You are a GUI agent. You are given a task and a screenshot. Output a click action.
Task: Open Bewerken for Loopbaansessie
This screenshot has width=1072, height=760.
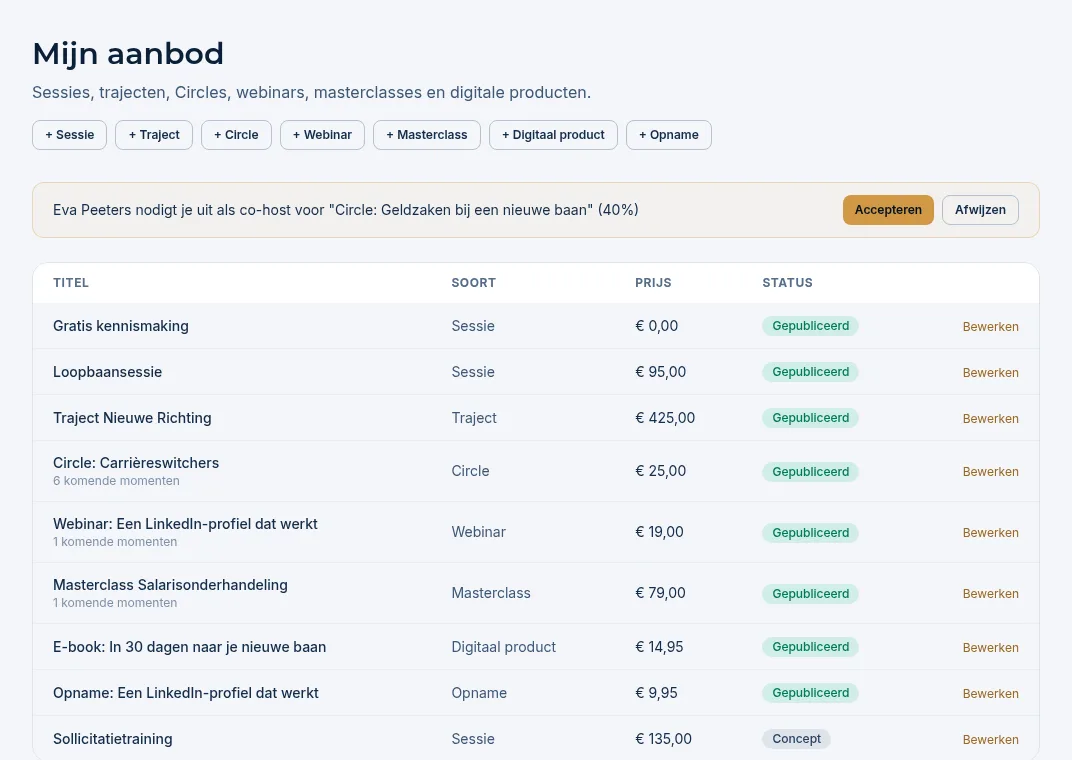tap(990, 372)
